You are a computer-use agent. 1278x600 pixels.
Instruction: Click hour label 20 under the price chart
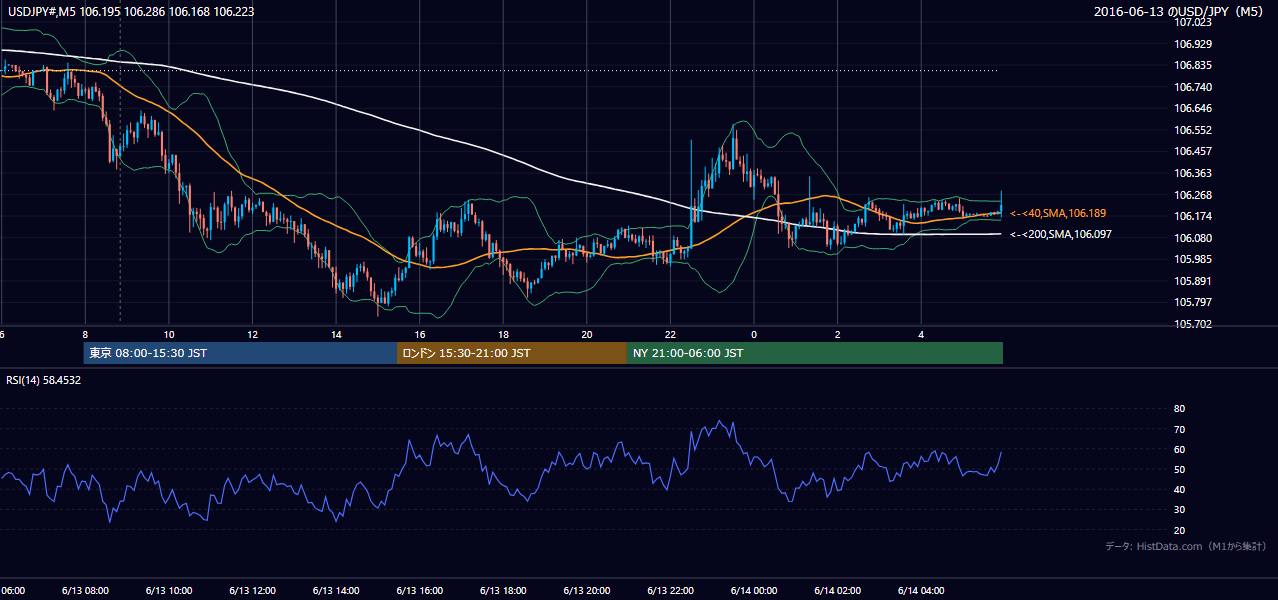click(x=587, y=334)
